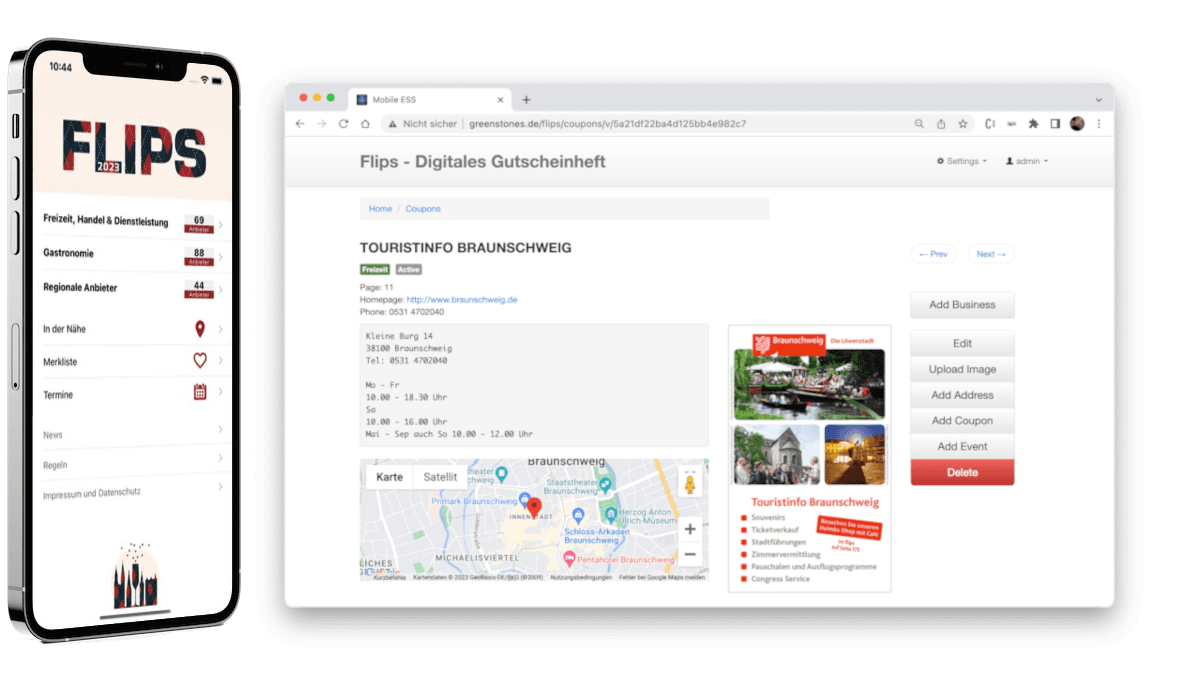Switch map to Satellit view

440,477
